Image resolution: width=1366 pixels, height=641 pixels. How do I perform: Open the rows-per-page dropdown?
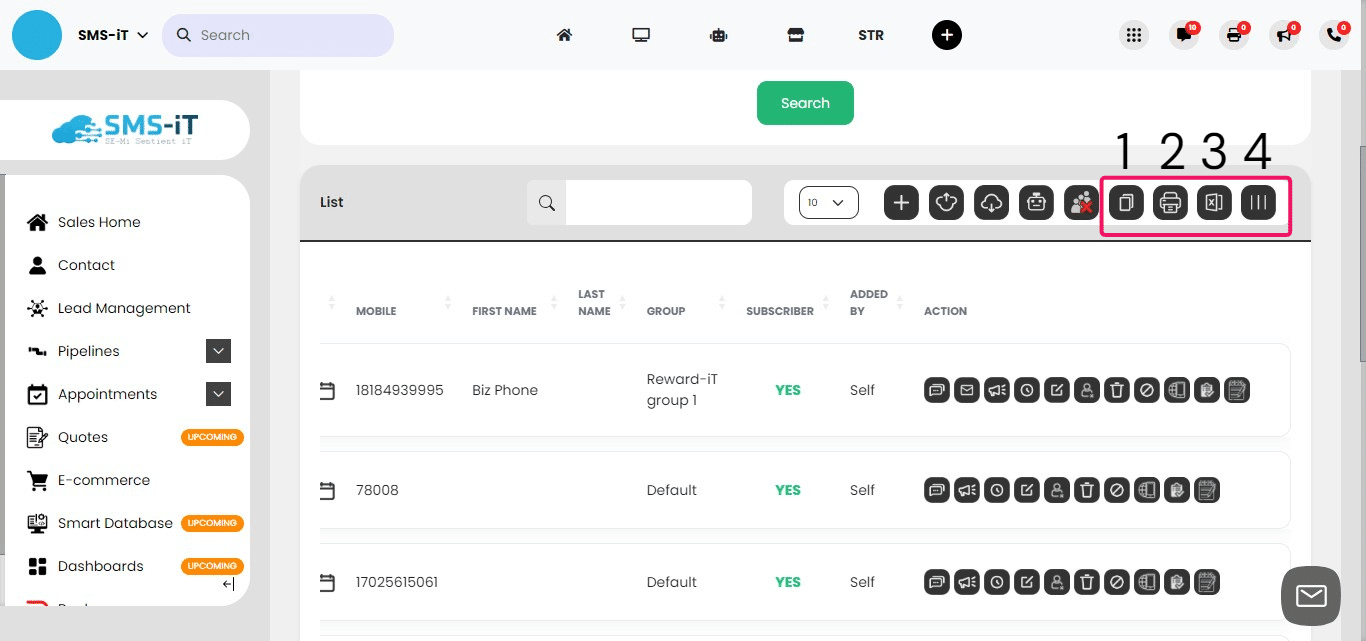point(828,202)
